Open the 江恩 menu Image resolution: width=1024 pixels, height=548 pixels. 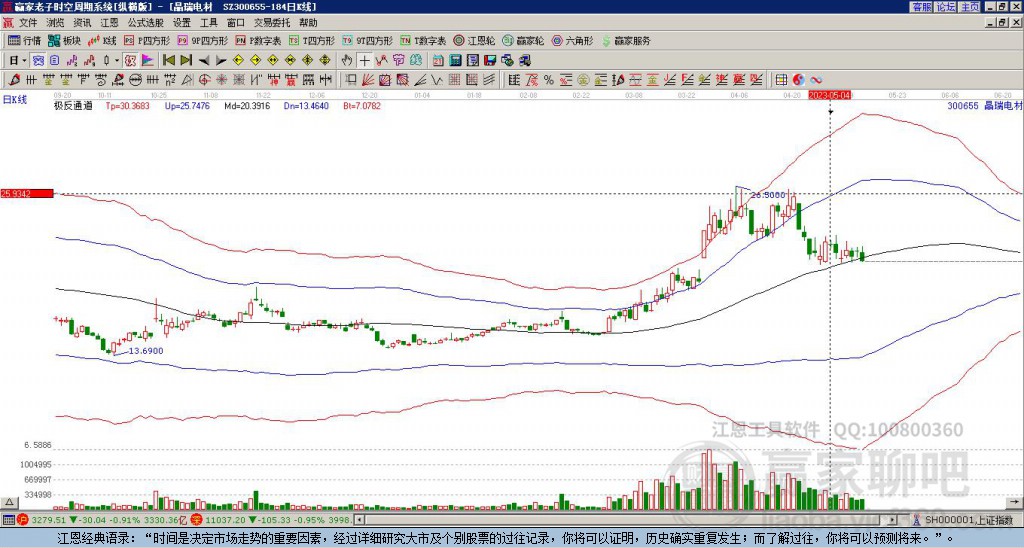pos(109,23)
